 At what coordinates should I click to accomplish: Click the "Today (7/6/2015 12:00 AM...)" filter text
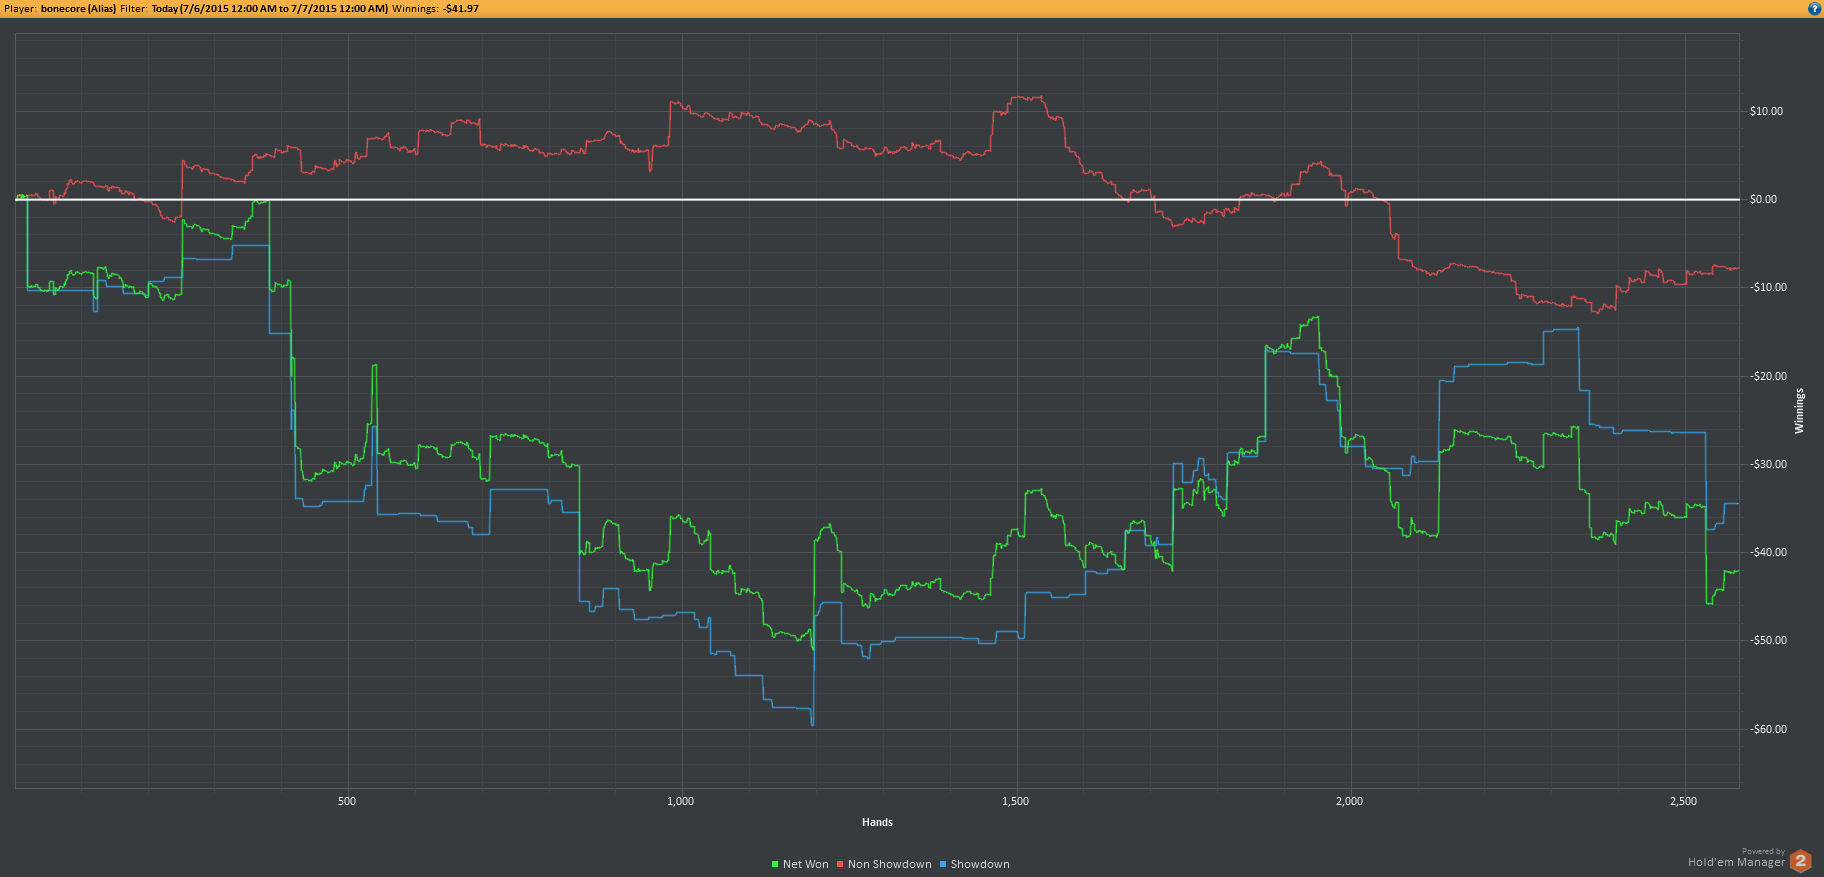point(270,8)
